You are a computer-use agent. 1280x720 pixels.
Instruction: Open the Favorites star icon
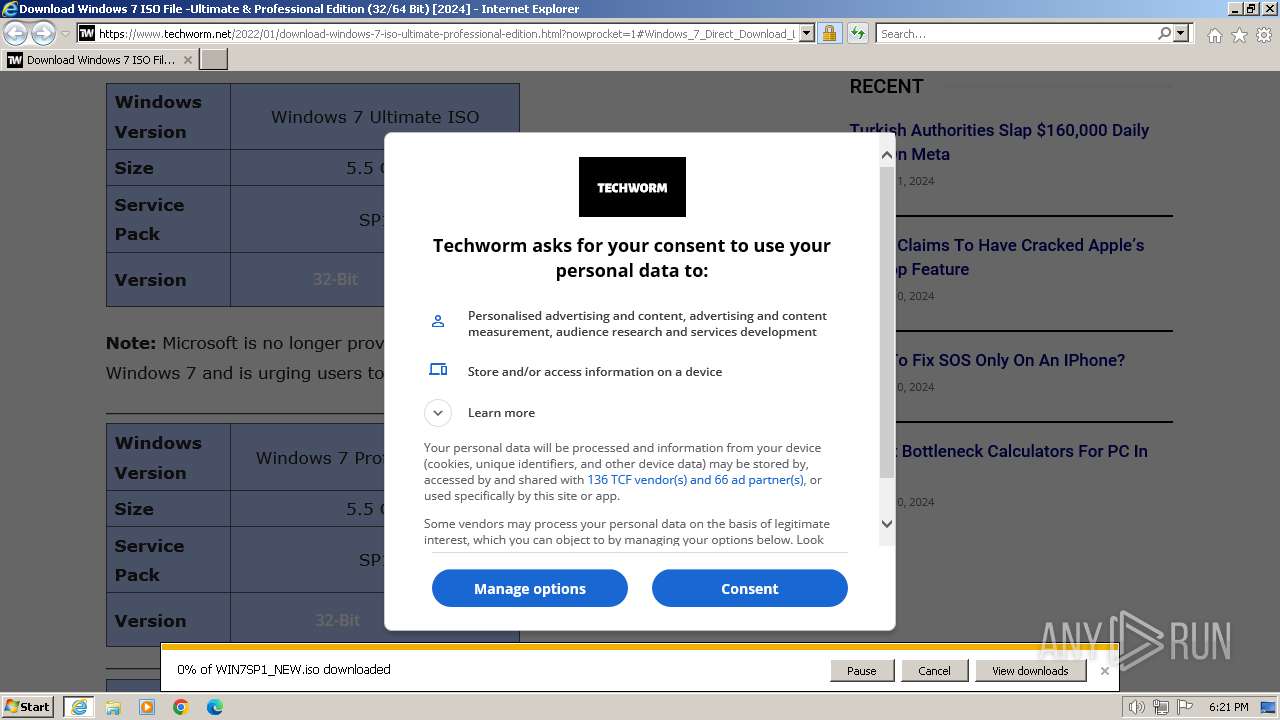point(1239,35)
